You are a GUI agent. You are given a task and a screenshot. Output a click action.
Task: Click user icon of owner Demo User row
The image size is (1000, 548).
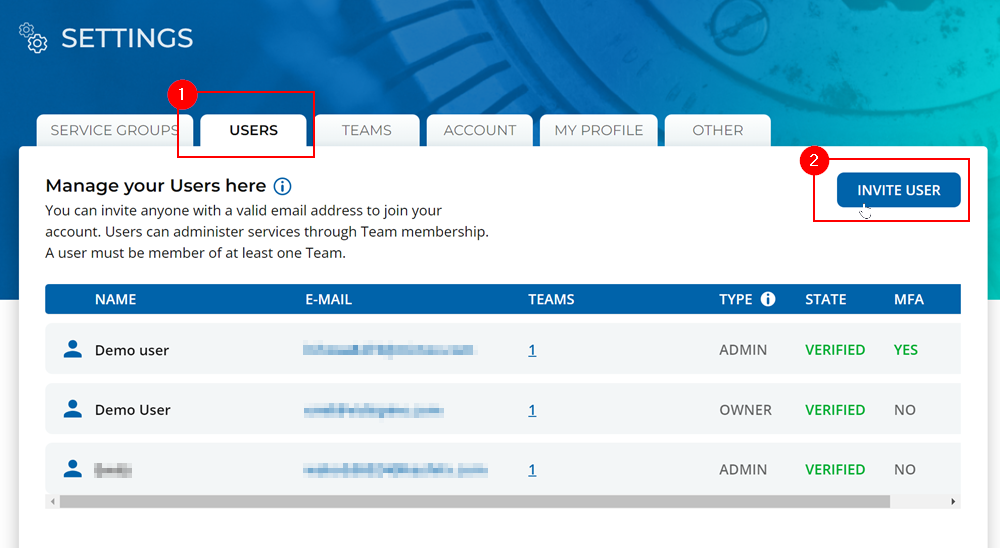pyautogui.click(x=72, y=409)
